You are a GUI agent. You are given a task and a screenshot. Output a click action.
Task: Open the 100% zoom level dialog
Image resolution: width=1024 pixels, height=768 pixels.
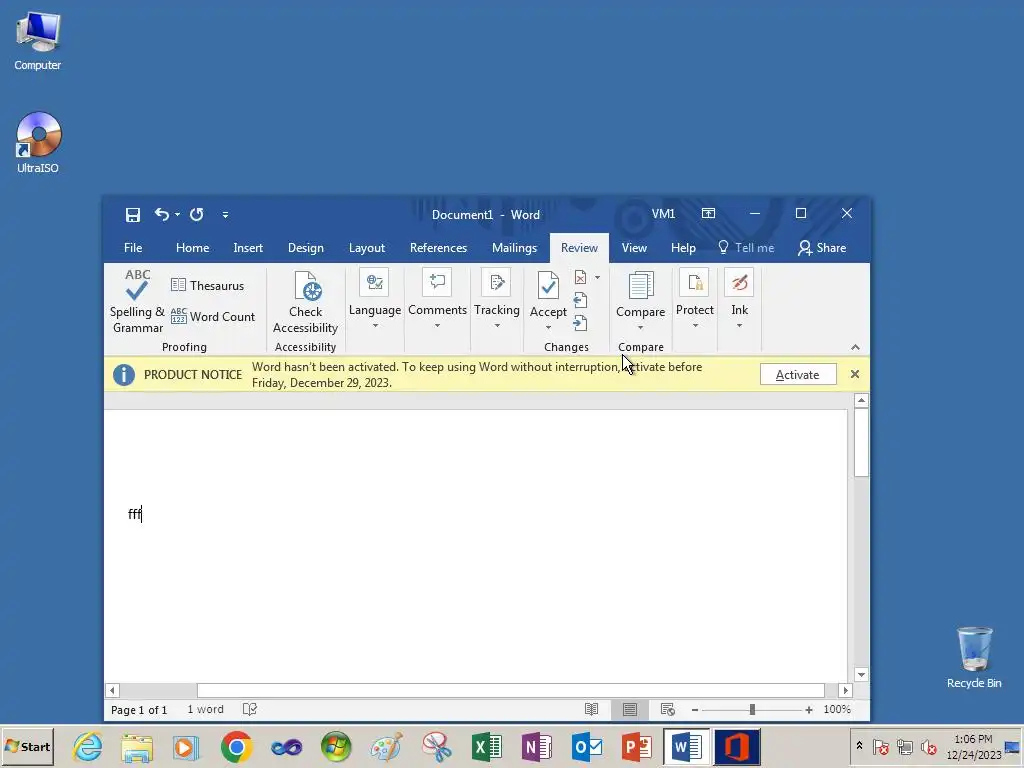(837, 709)
